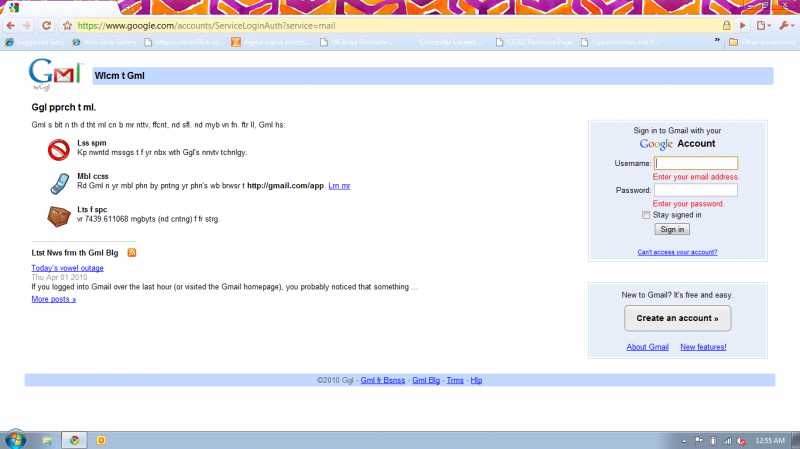
Task: Click the browser forward arrow
Action: [x=27, y=26]
